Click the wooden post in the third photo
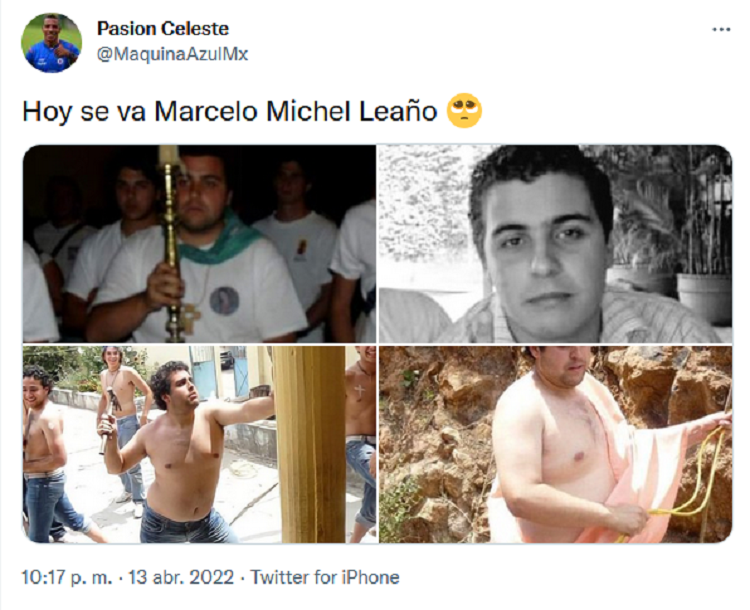The width and height of the screenshot is (750, 610). (x=310, y=444)
